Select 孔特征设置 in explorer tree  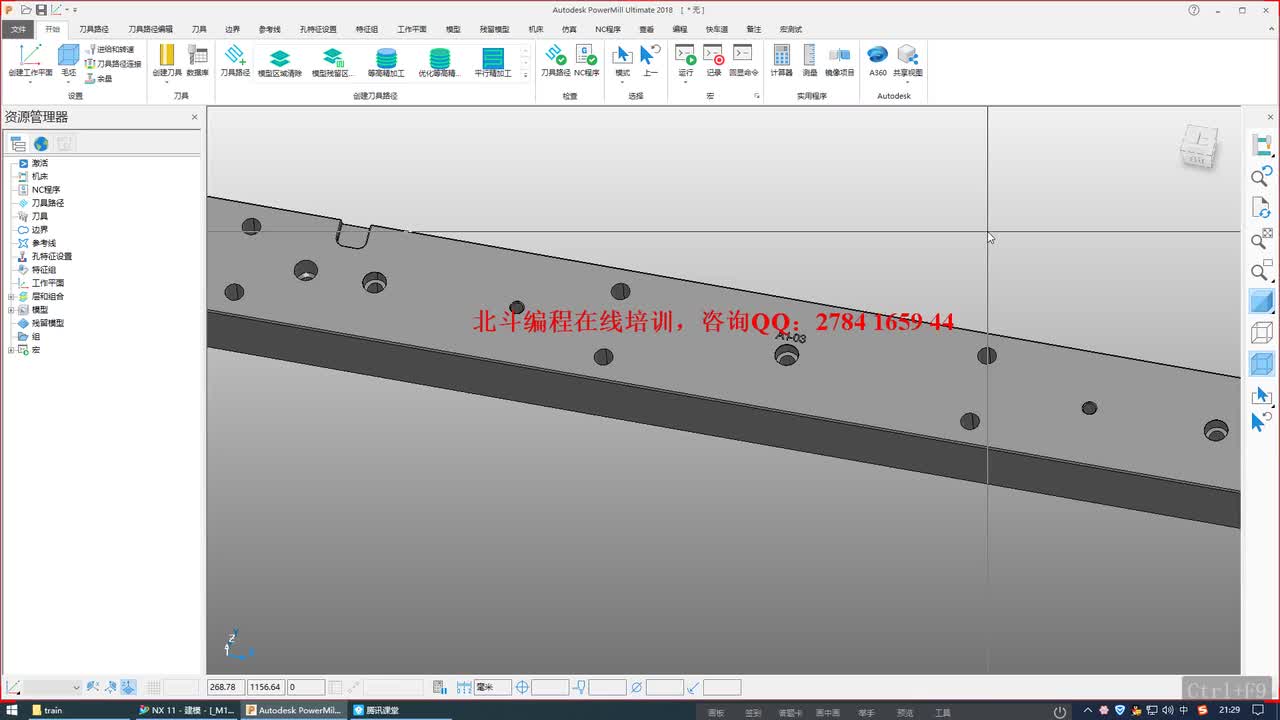click(x=51, y=256)
